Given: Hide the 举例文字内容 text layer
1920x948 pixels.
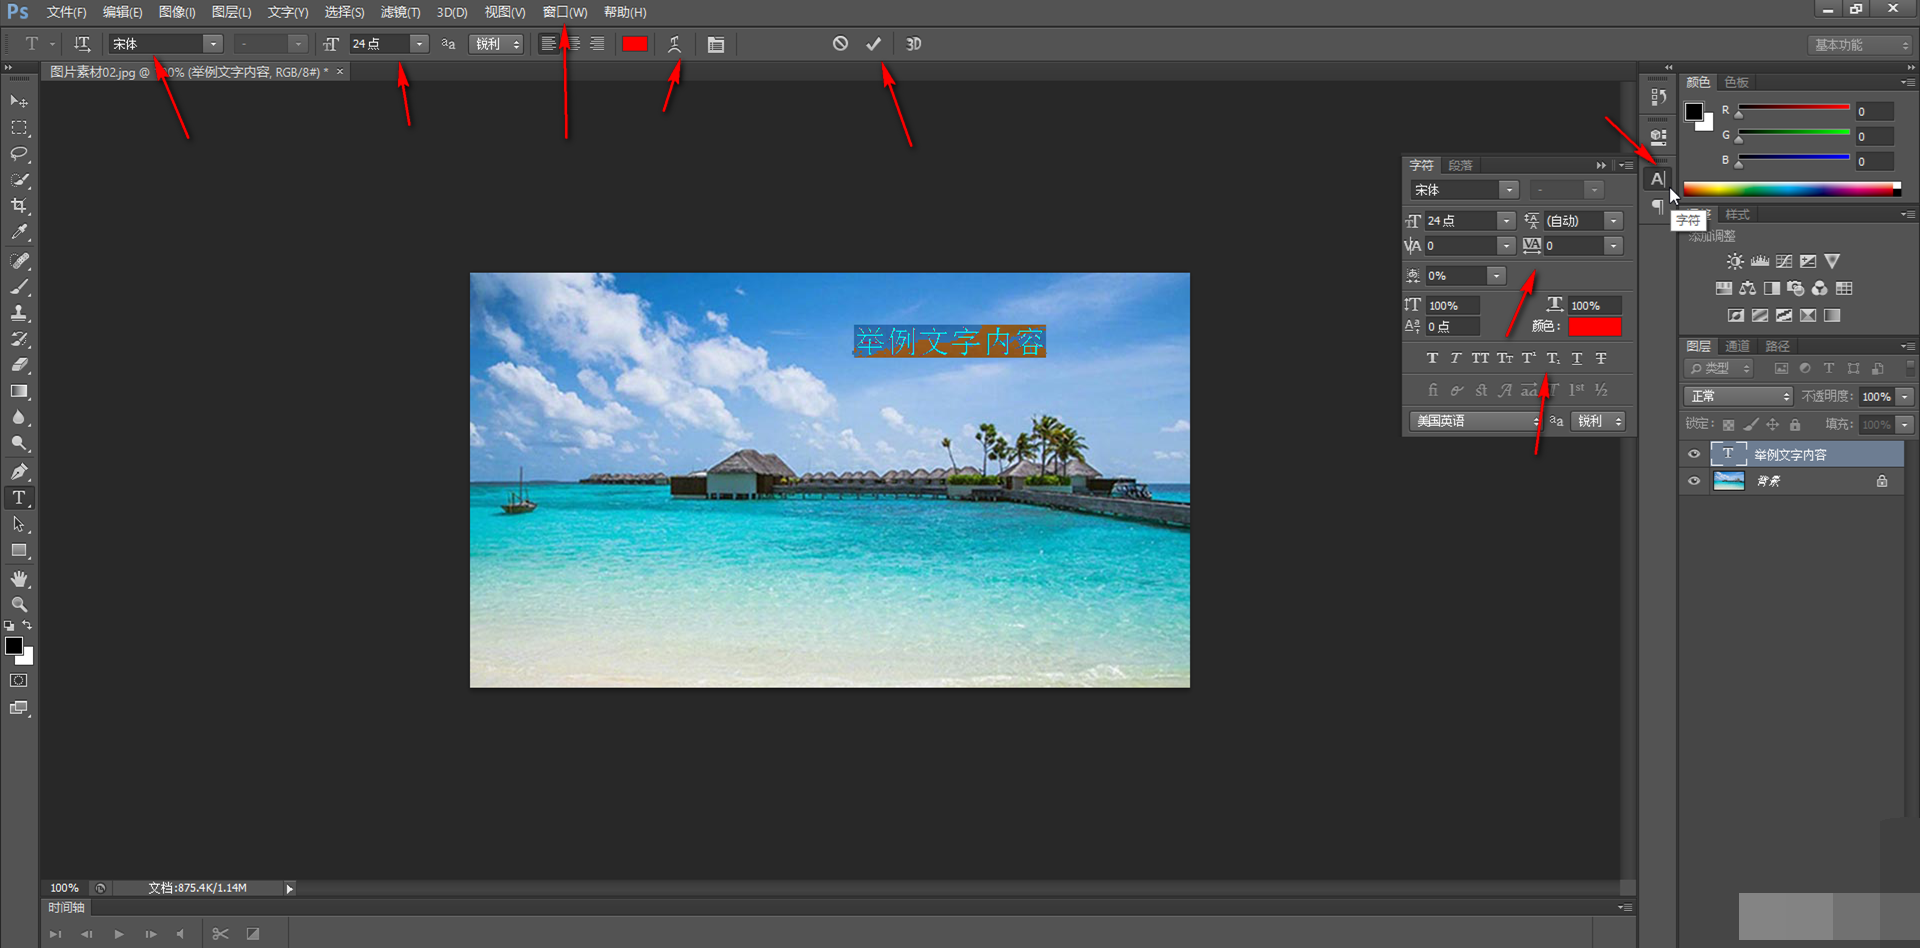Looking at the screenshot, I should [x=1694, y=454].
